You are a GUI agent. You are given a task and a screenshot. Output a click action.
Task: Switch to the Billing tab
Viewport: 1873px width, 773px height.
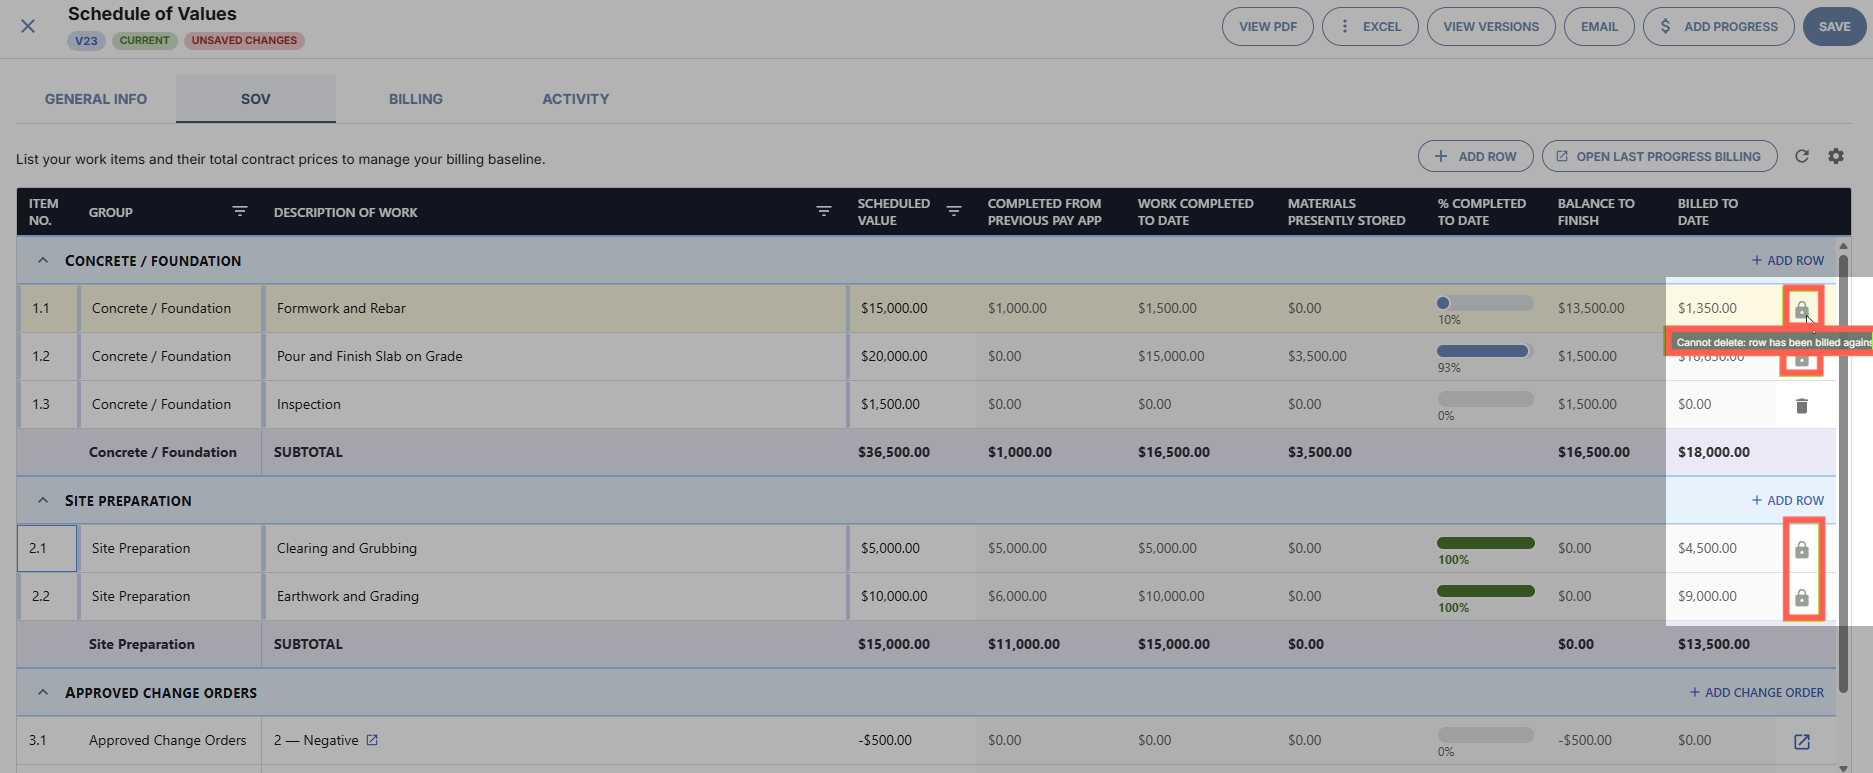416,99
